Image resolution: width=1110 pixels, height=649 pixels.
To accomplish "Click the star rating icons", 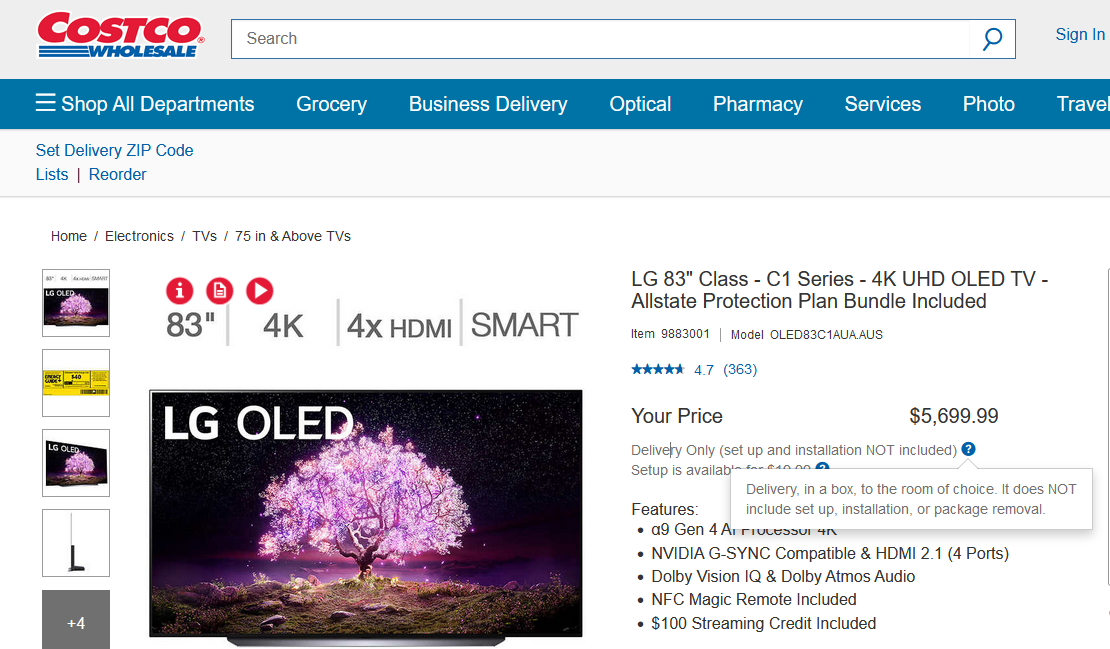I will [x=657, y=370].
